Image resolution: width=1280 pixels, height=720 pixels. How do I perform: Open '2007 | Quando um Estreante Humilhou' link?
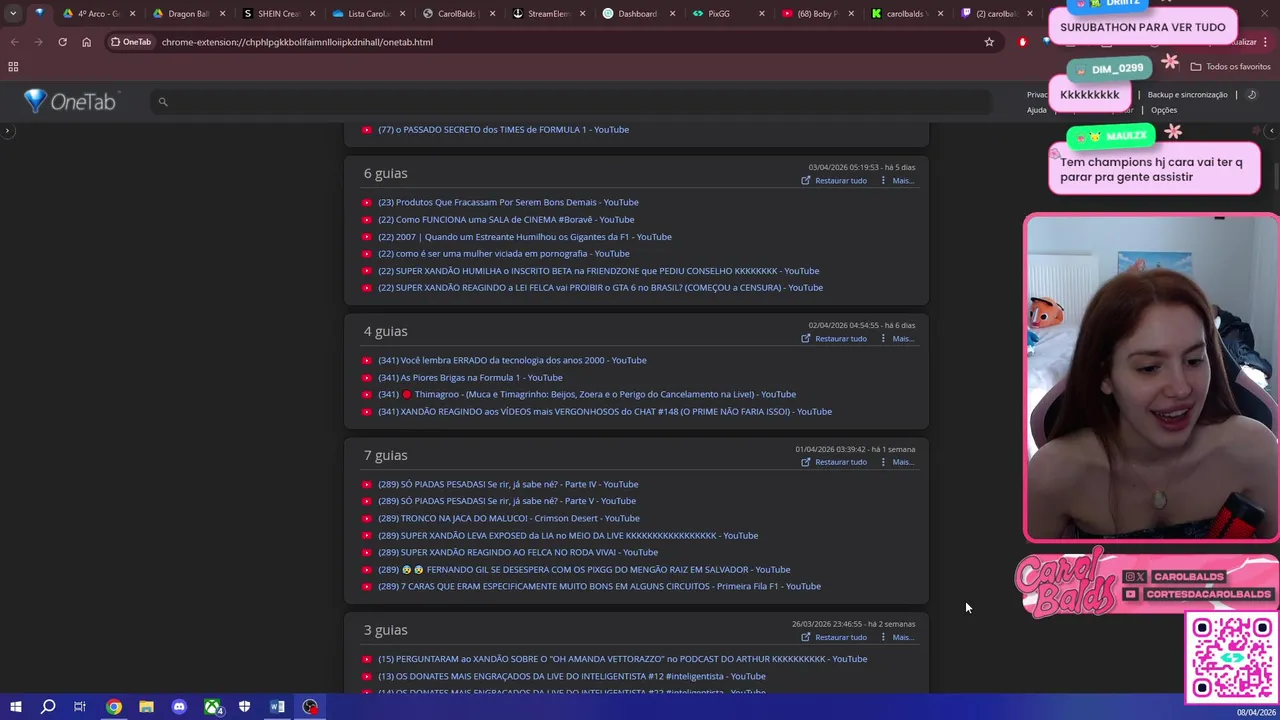click(525, 237)
